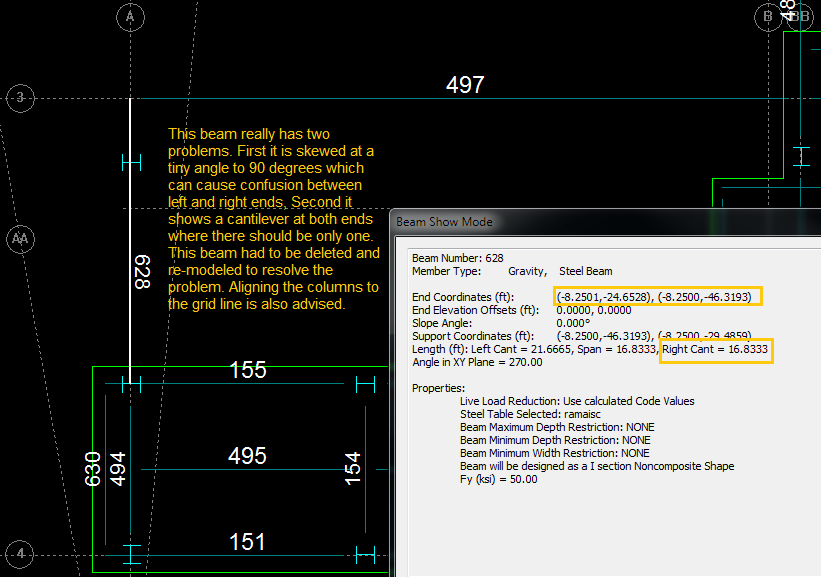This screenshot has height=577, width=821.
Task: Click grid bubble AA on left edge
Action: [19, 240]
